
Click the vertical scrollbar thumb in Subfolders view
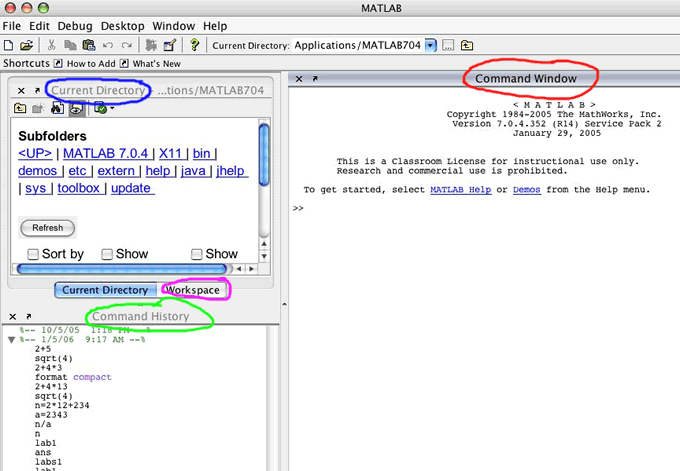coord(264,154)
